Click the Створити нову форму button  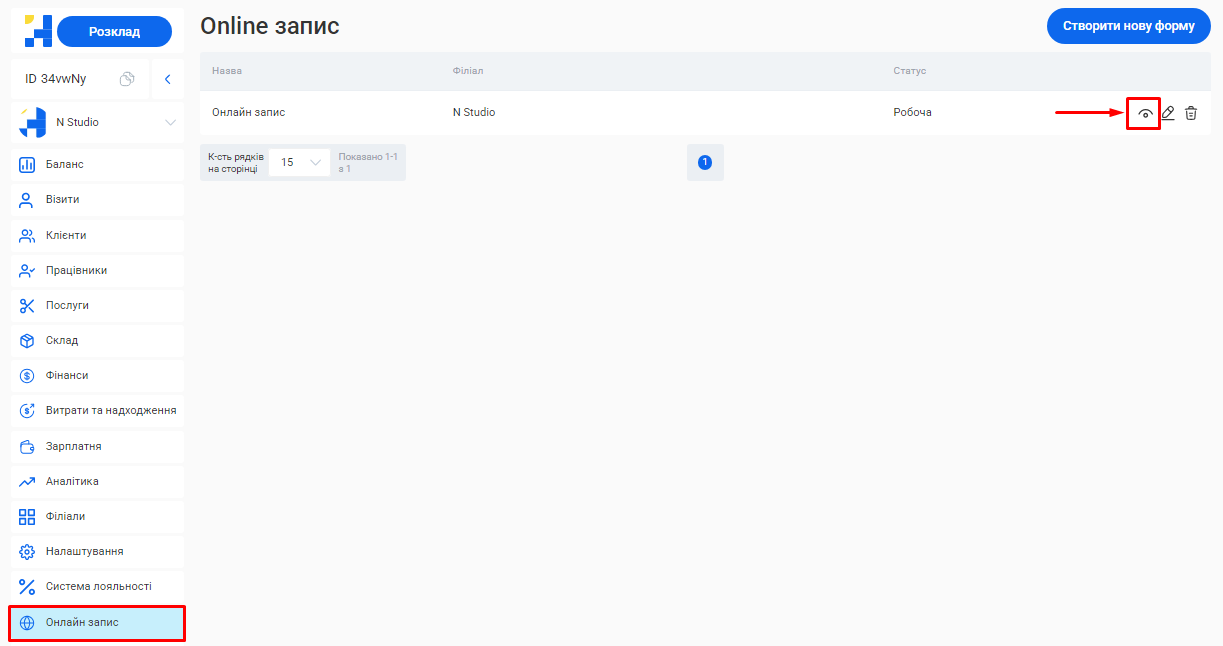click(x=1128, y=26)
